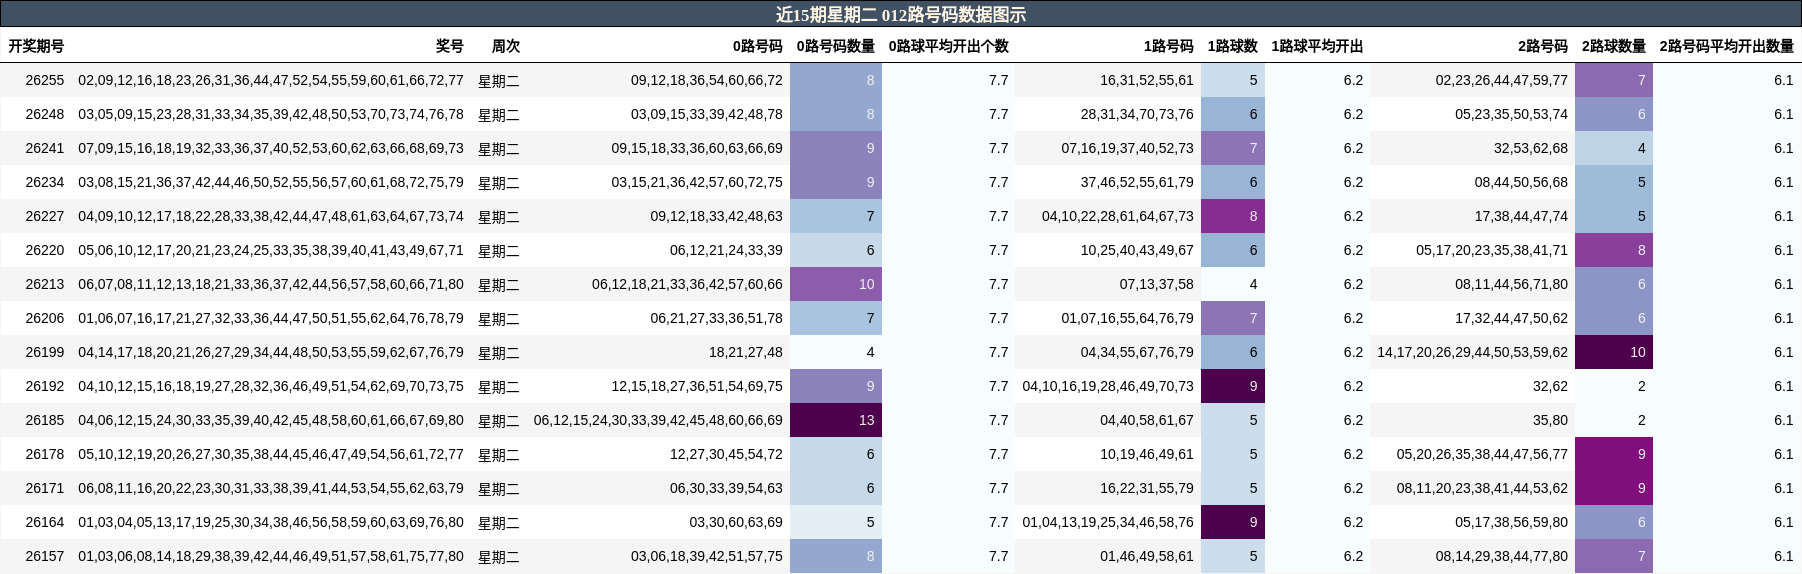Select the 奖号 column header
The height and width of the screenshot is (574, 1802).
pyautogui.click(x=450, y=46)
